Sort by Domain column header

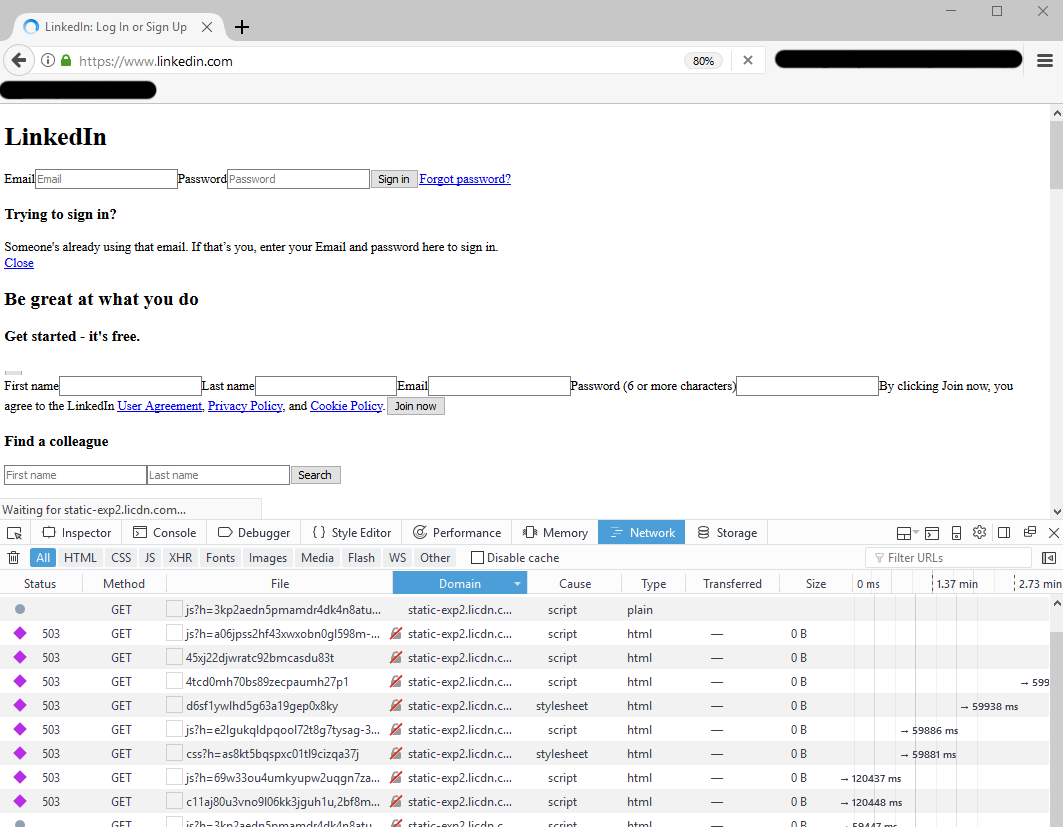point(460,584)
